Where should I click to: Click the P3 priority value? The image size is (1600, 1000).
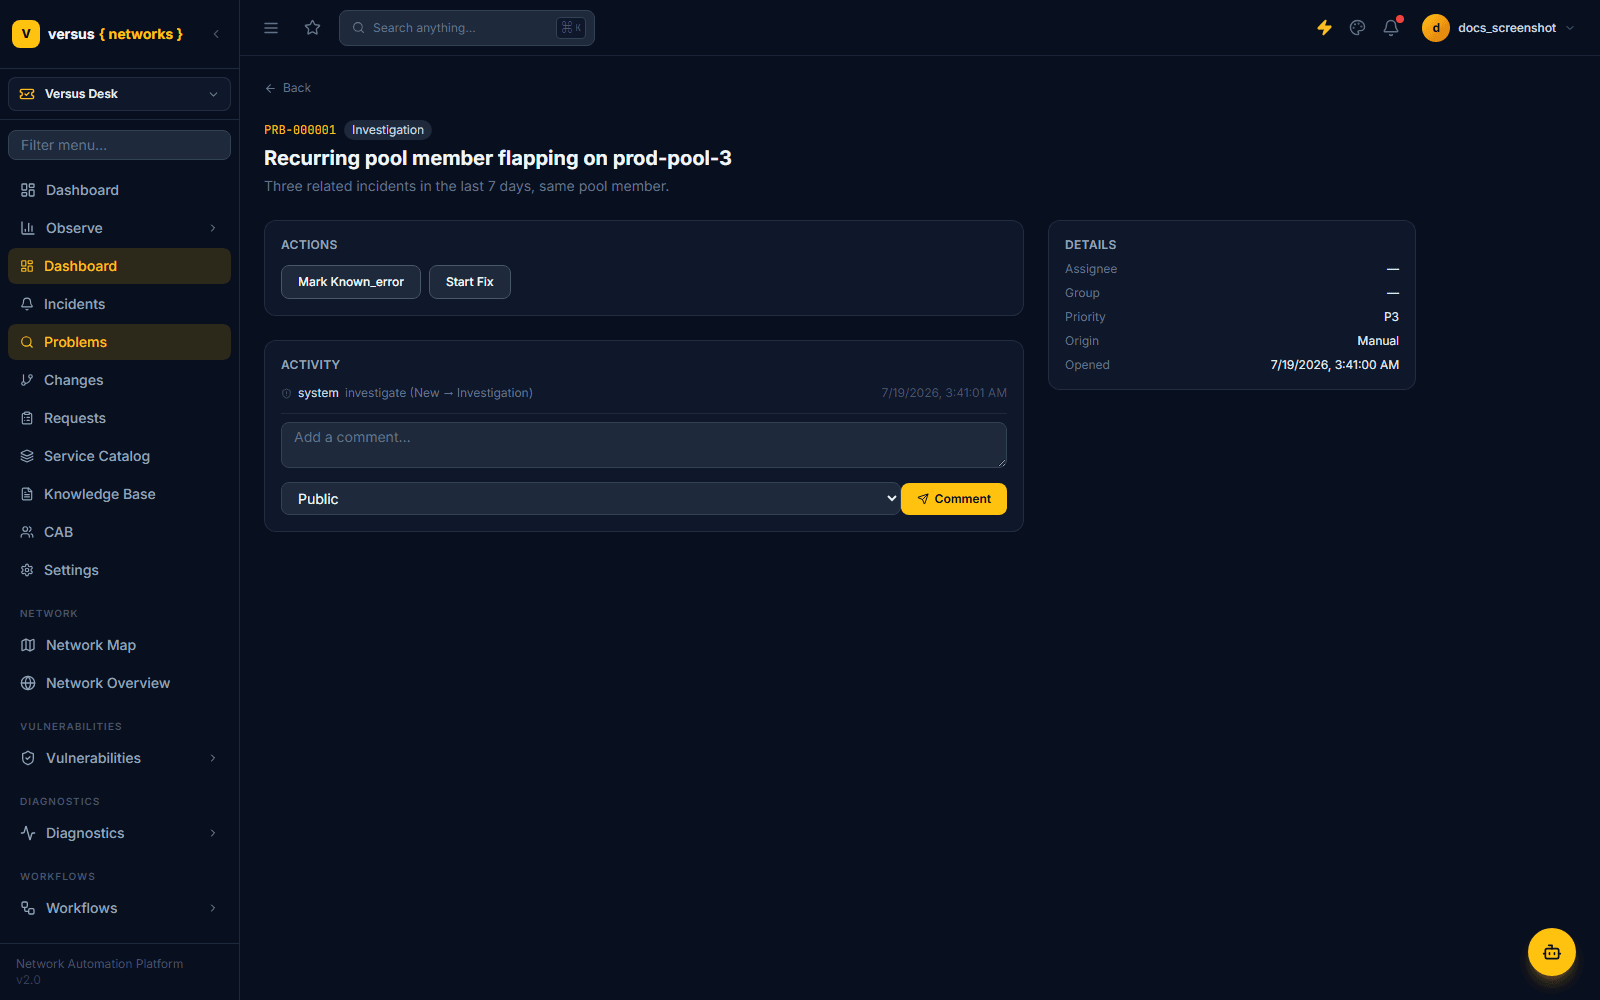(x=1391, y=317)
